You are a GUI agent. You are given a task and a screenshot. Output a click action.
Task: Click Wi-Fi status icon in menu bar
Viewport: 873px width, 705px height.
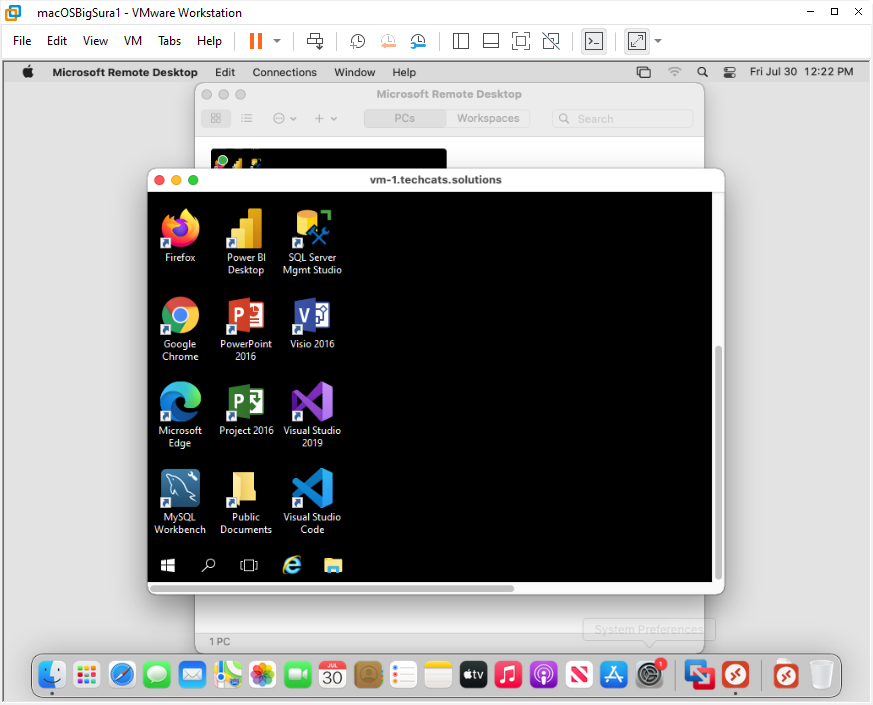(674, 72)
